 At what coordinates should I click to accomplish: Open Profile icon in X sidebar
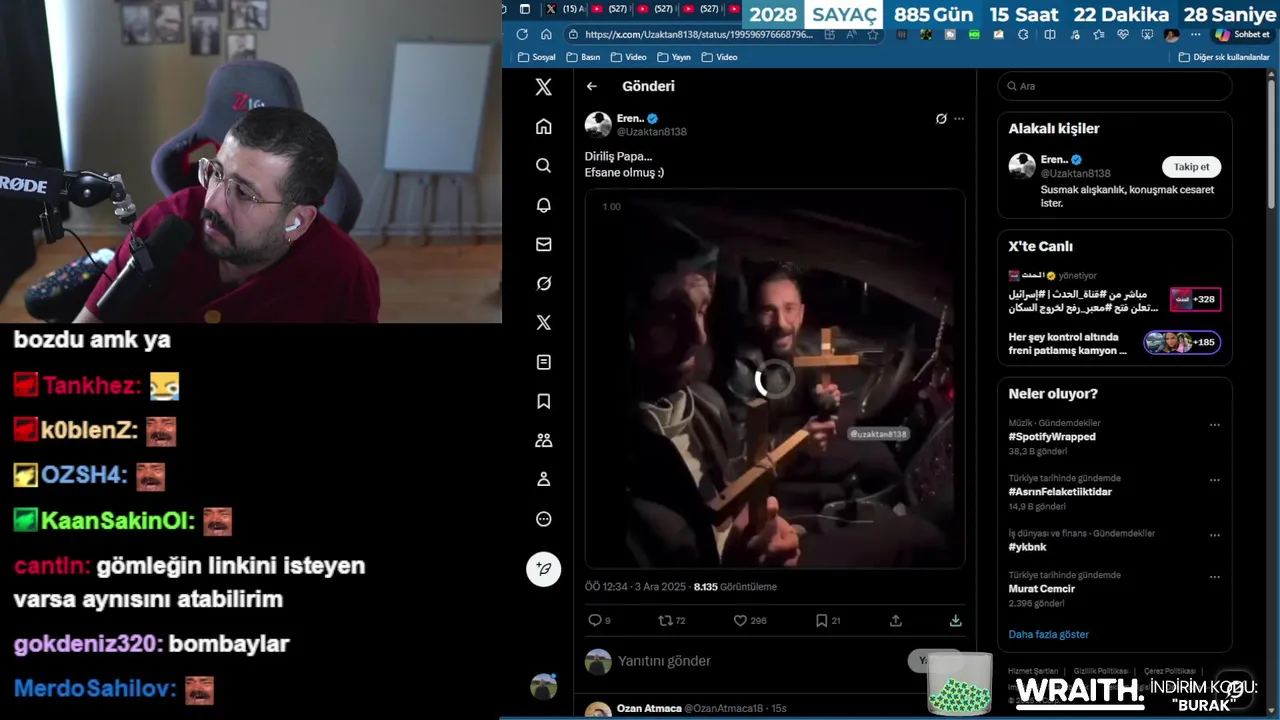tap(543, 479)
